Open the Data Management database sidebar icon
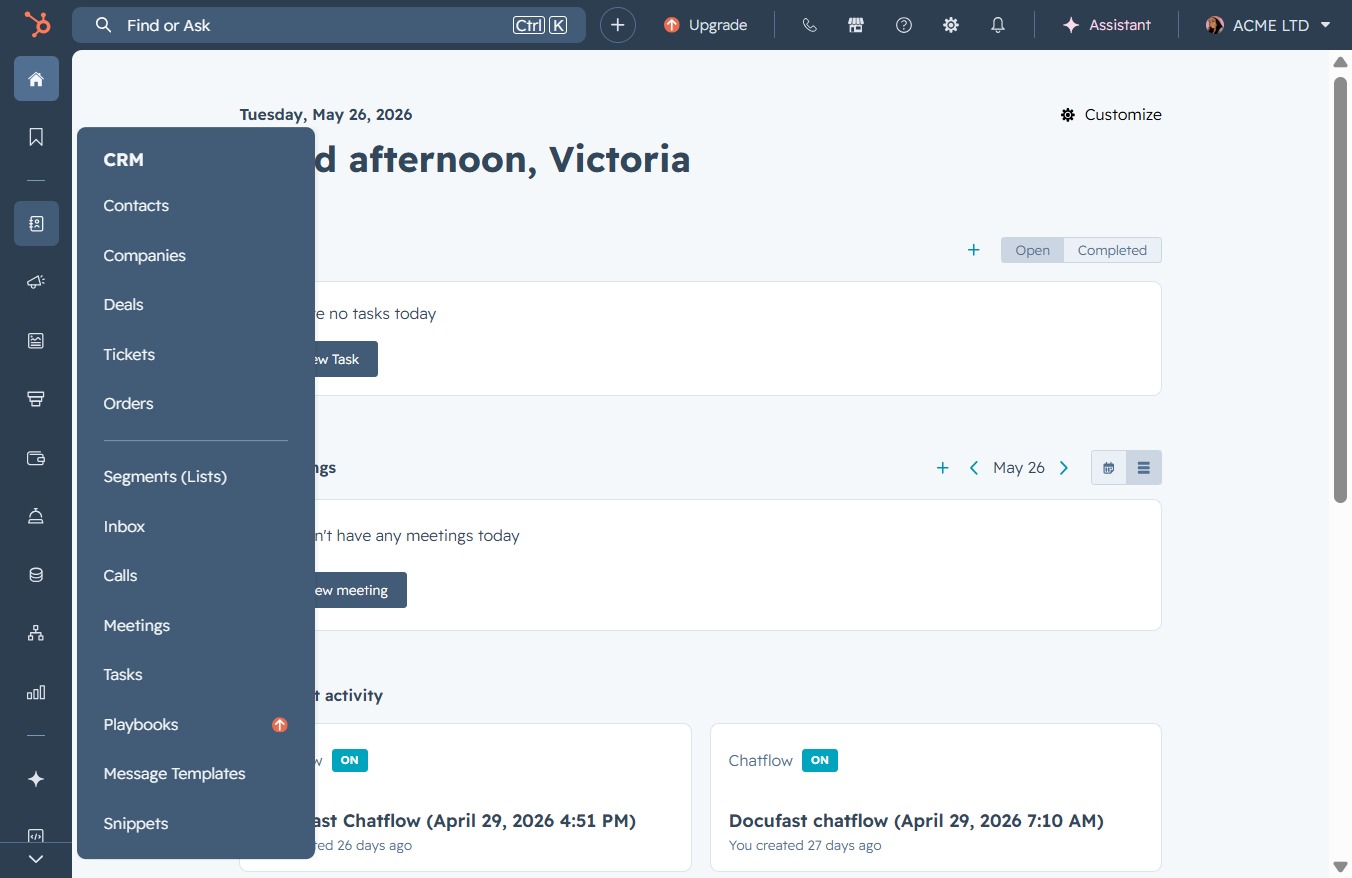1352x878 pixels. click(x=36, y=575)
